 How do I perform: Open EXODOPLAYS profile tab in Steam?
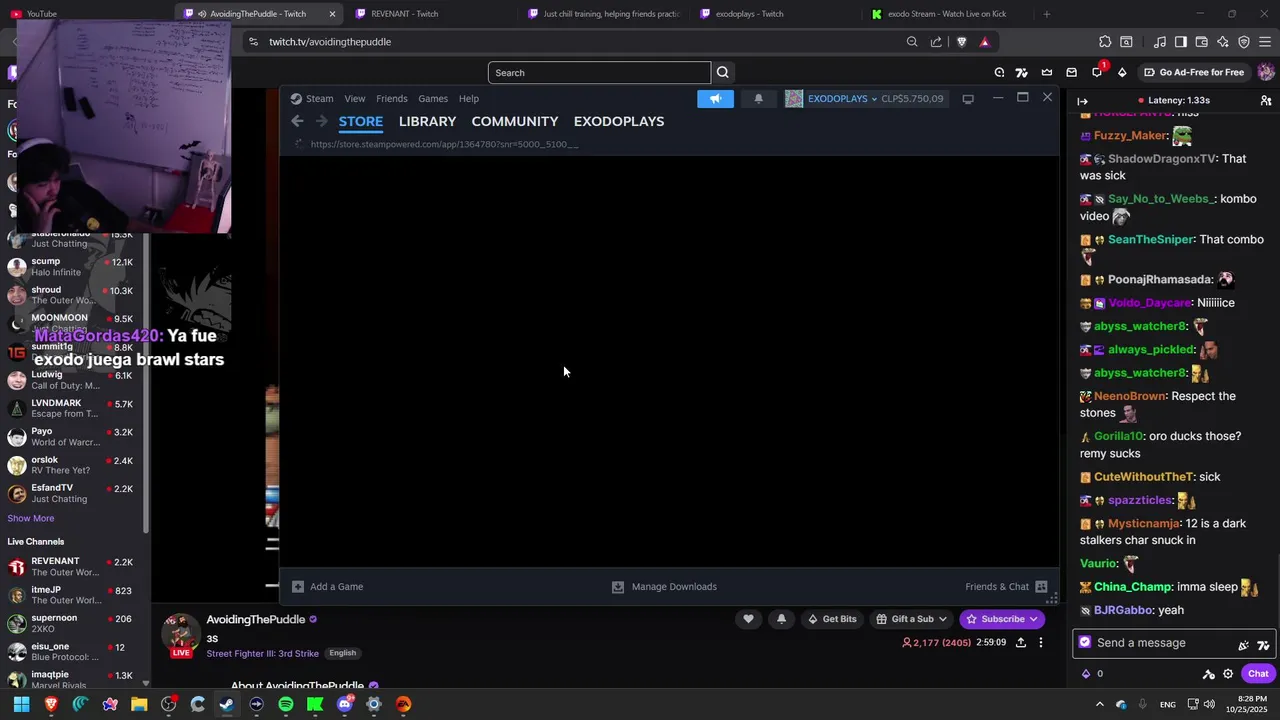619,121
